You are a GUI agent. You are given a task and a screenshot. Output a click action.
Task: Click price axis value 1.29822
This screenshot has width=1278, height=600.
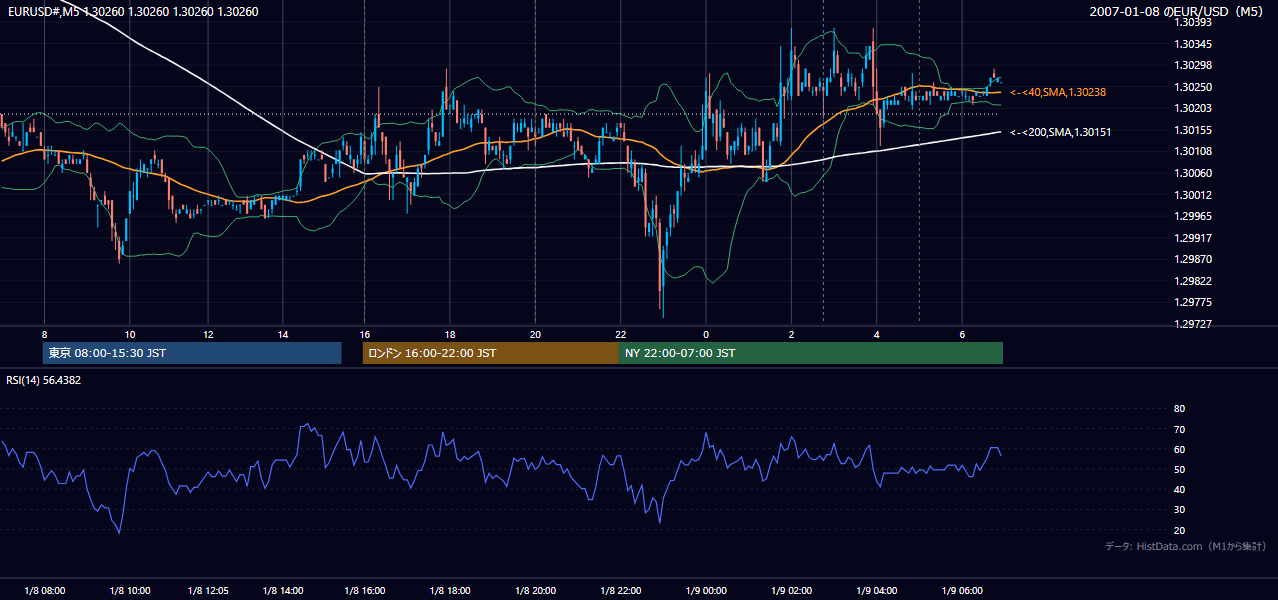[1192, 281]
